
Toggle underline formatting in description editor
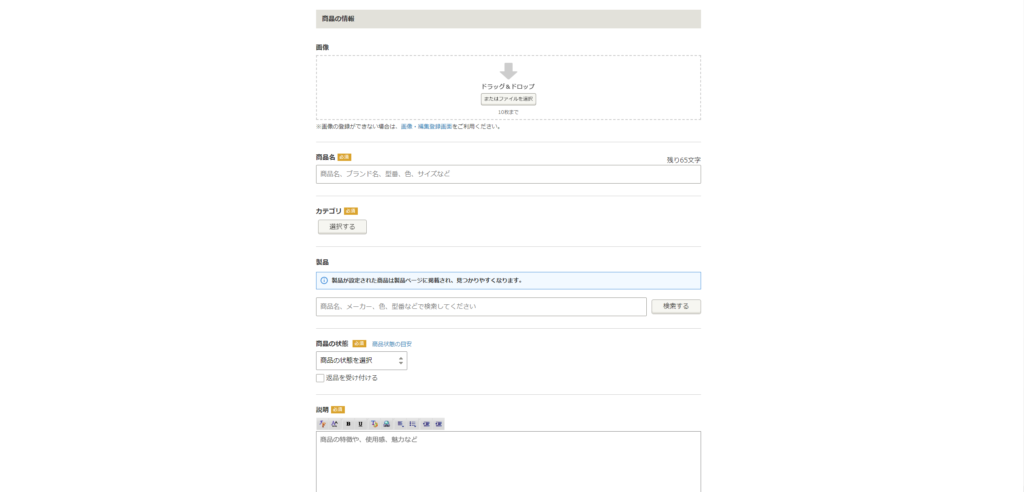(x=360, y=424)
